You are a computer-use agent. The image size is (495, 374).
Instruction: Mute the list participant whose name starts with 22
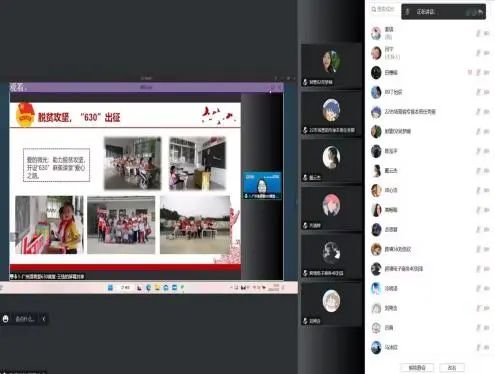478,112
